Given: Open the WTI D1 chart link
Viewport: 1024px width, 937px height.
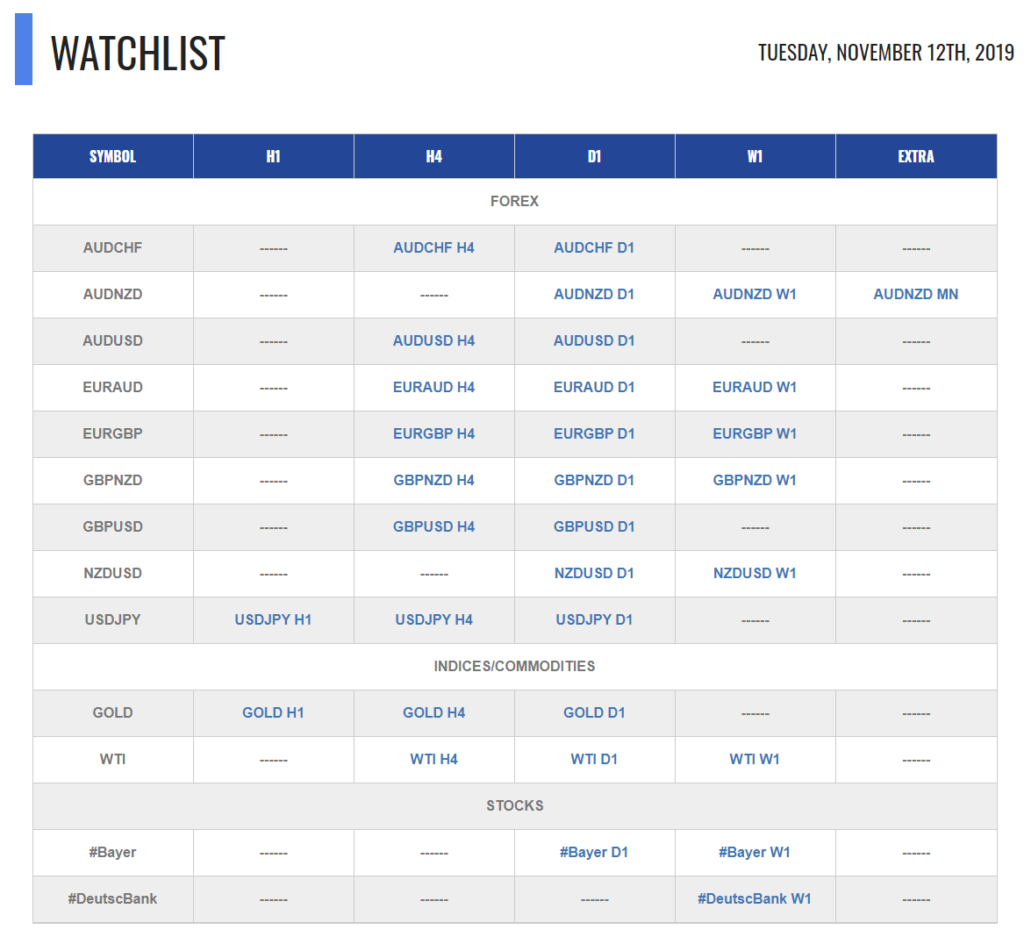Looking at the screenshot, I should tap(594, 759).
